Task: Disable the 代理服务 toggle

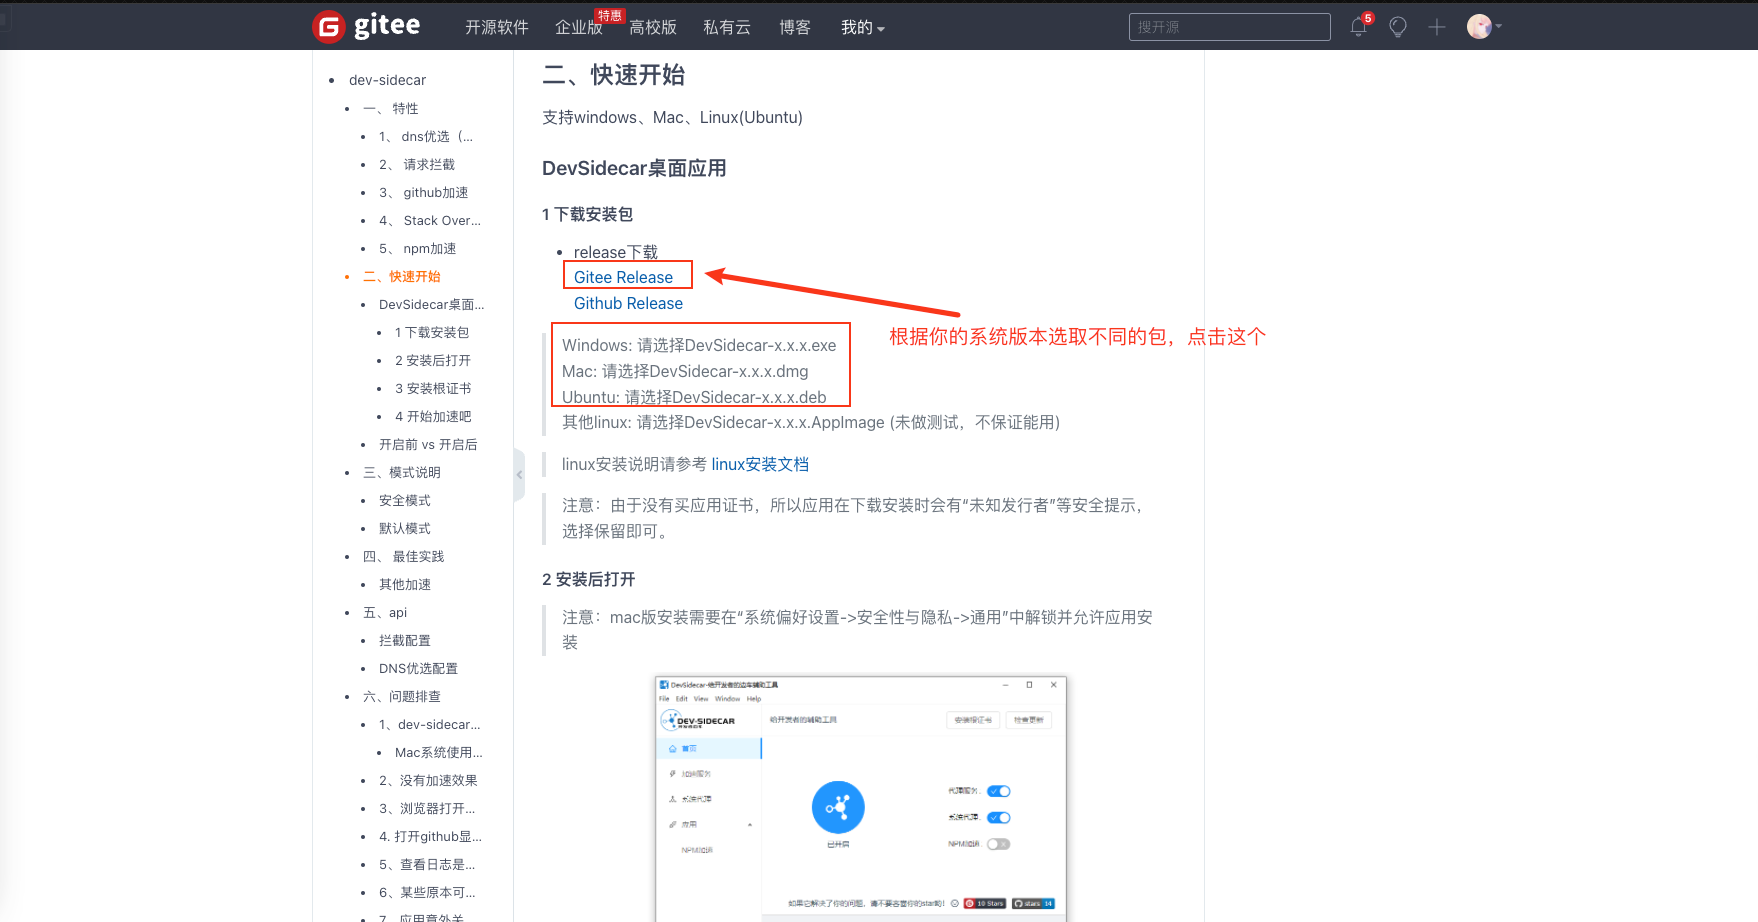Action: pyautogui.click(x=998, y=791)
